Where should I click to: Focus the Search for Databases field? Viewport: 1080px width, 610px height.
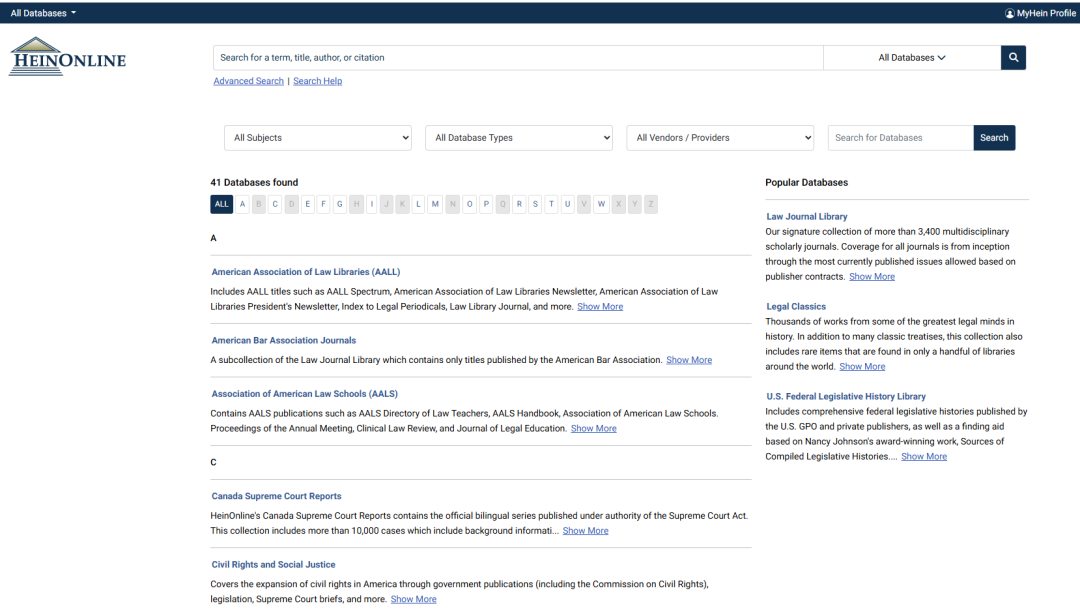pos(900,138)
